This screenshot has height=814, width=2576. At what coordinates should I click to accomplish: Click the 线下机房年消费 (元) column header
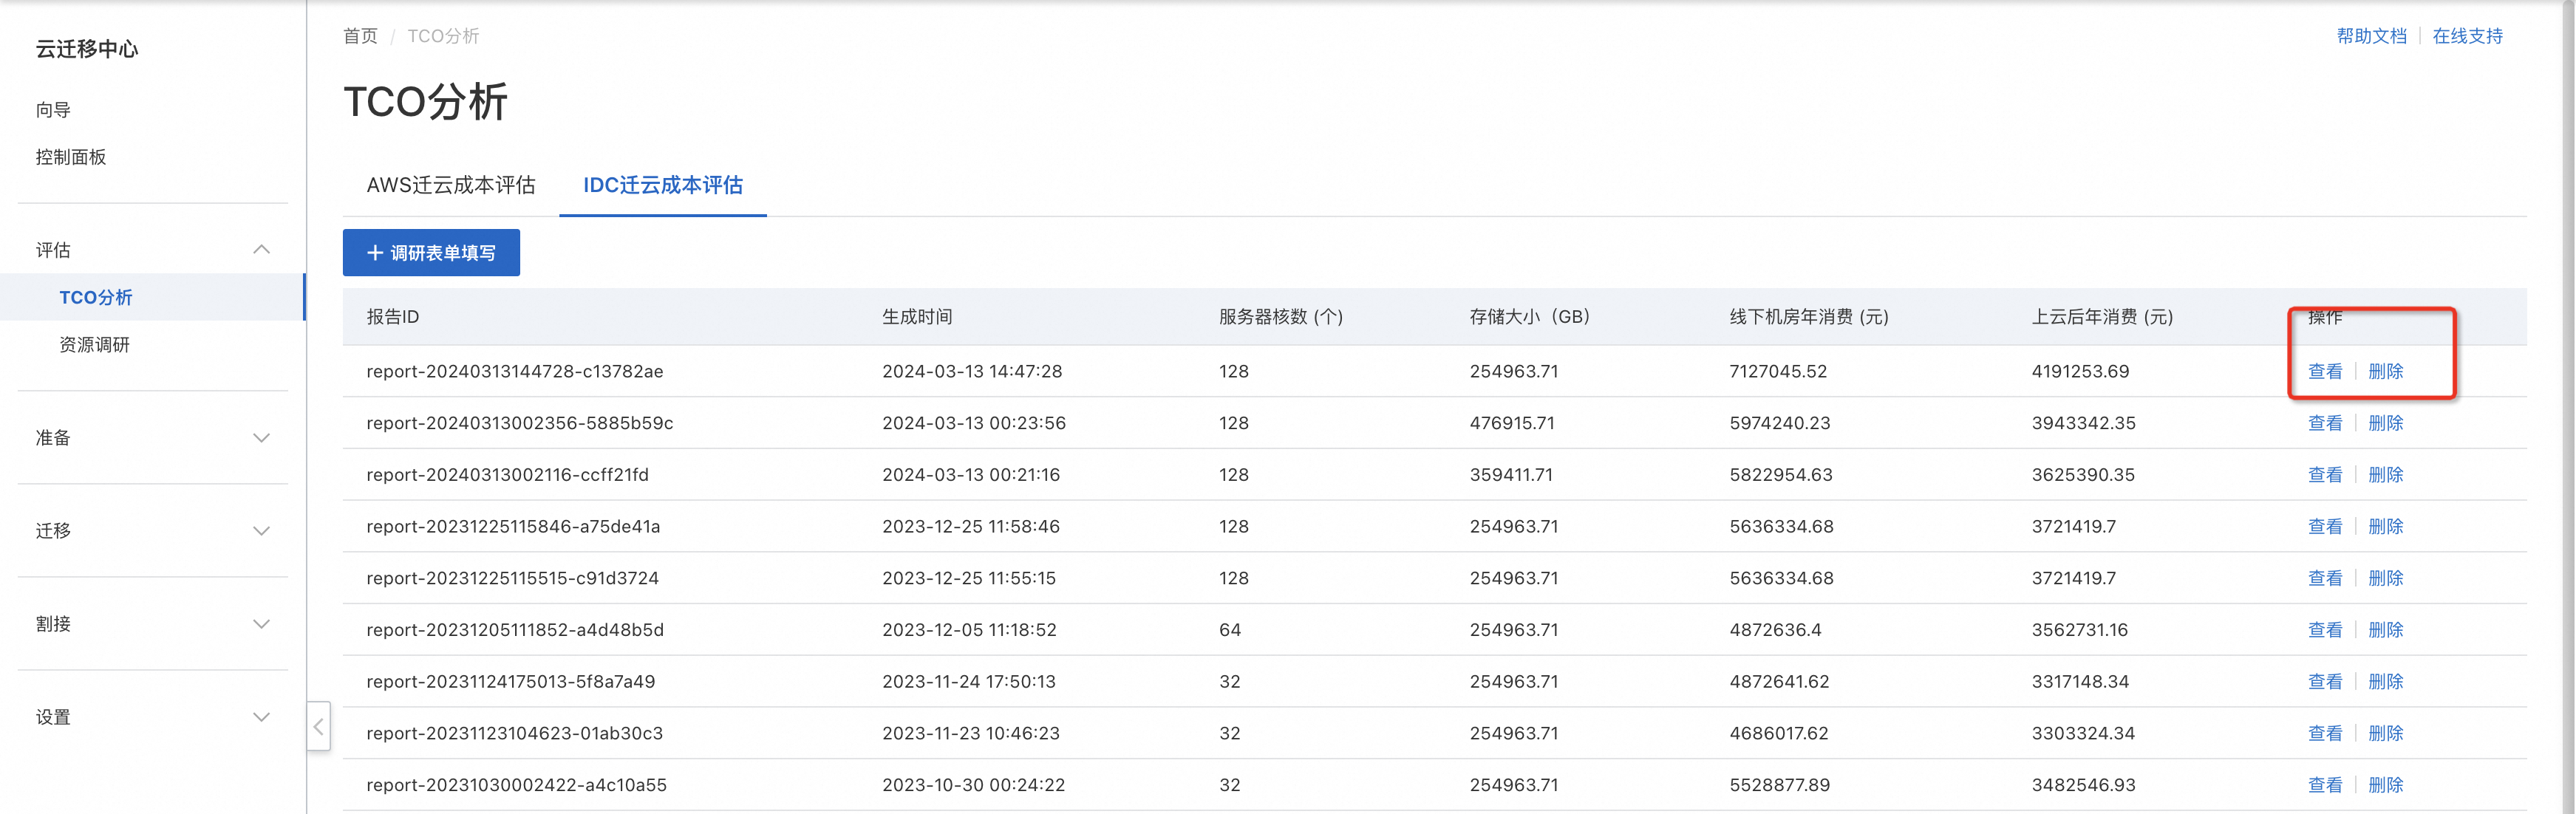point(1809,317)
